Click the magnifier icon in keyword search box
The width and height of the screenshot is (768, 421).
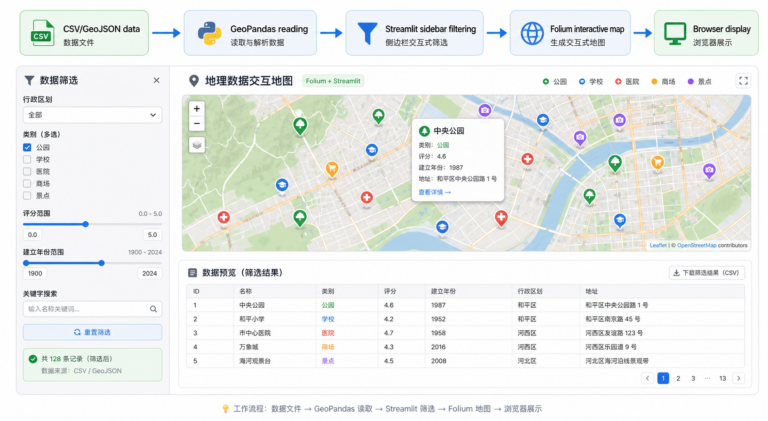coord(153,309)
